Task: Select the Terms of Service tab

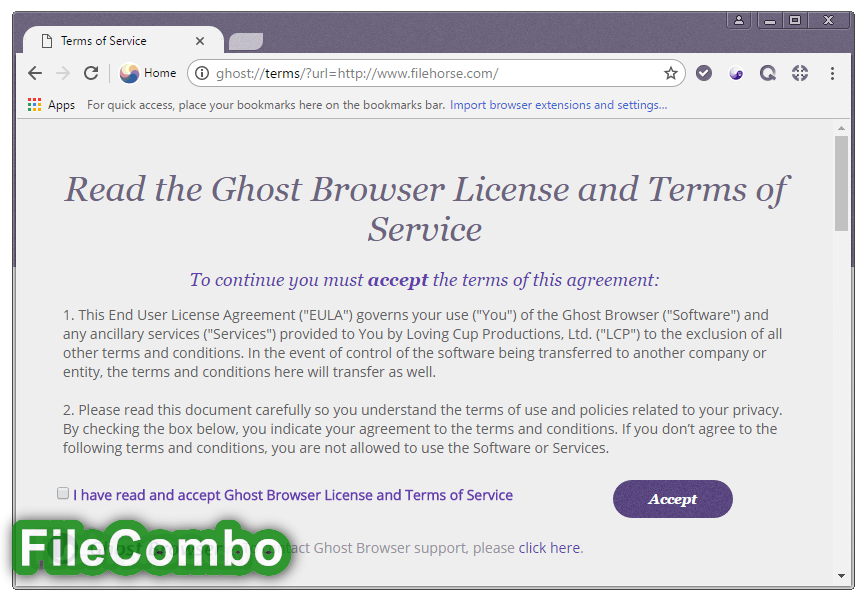Action: 121,41
